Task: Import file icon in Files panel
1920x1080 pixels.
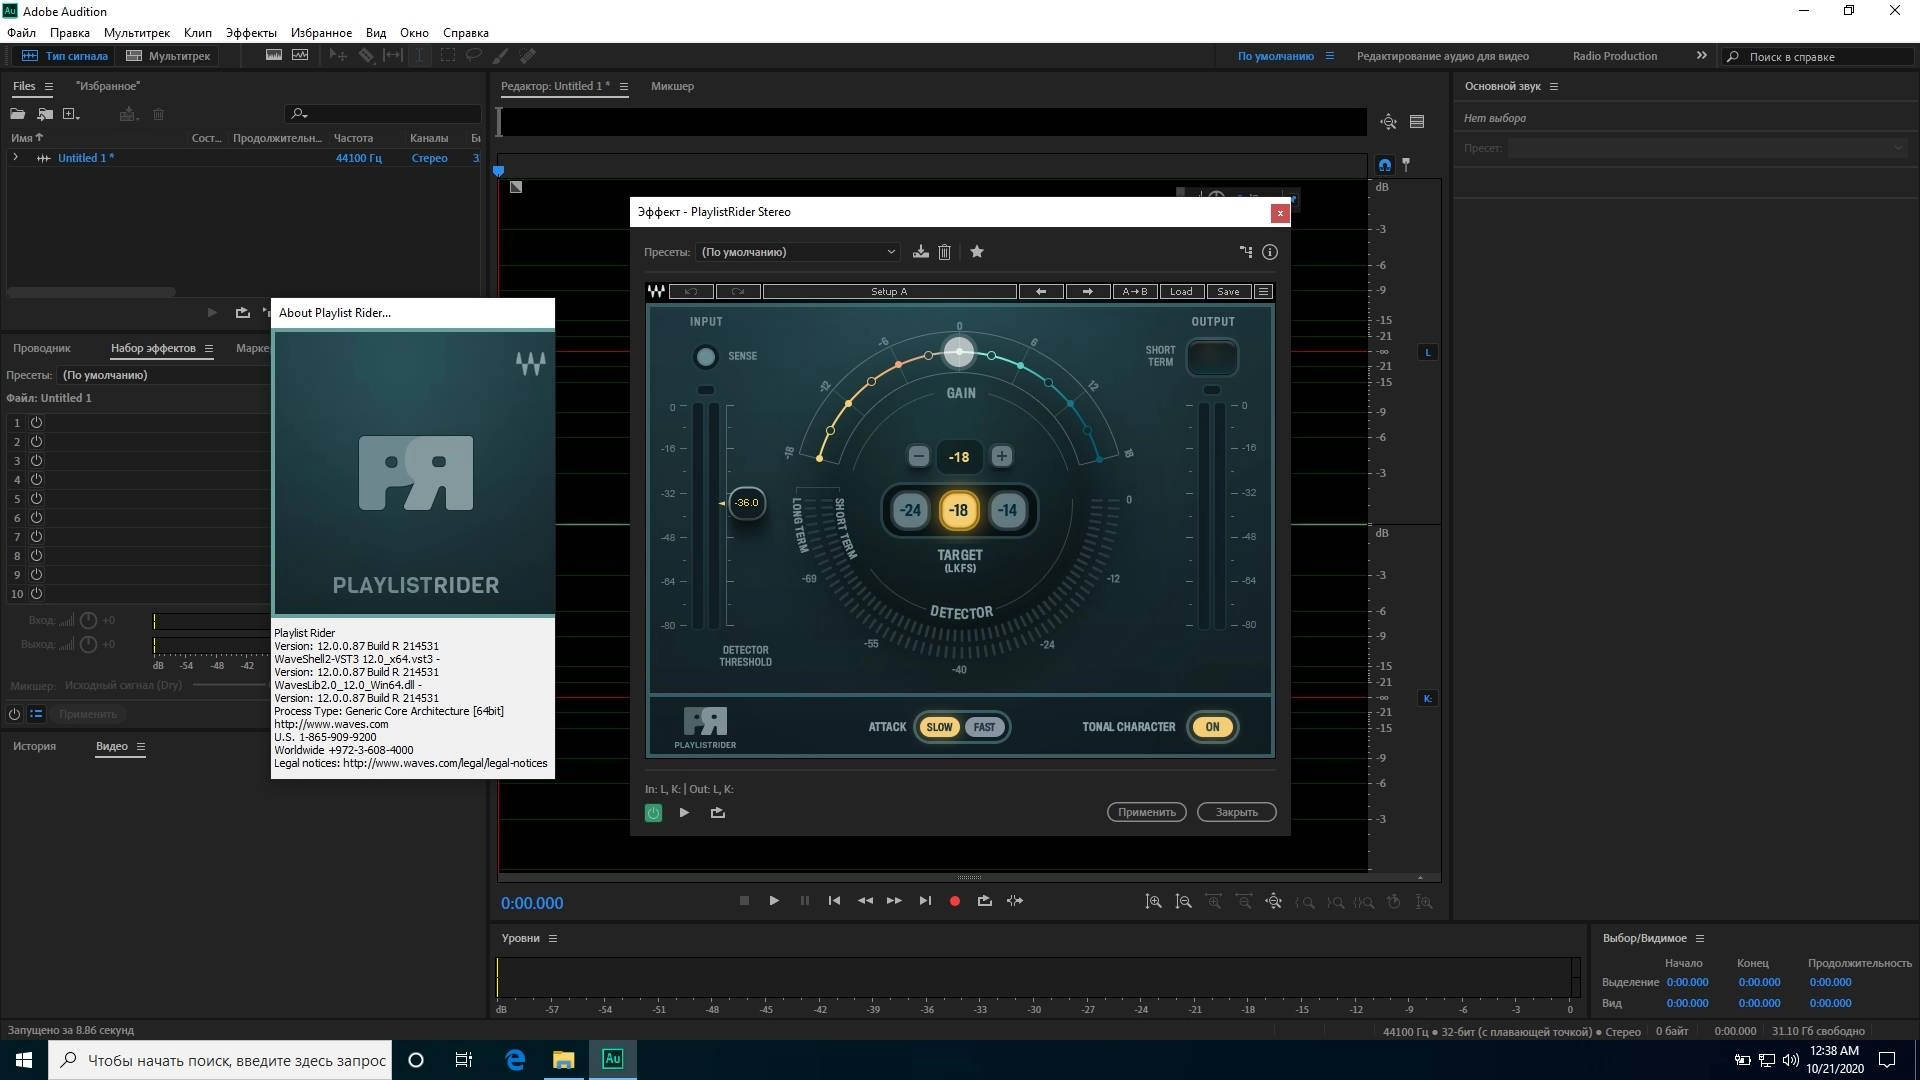Action: (x=45, y=114)
